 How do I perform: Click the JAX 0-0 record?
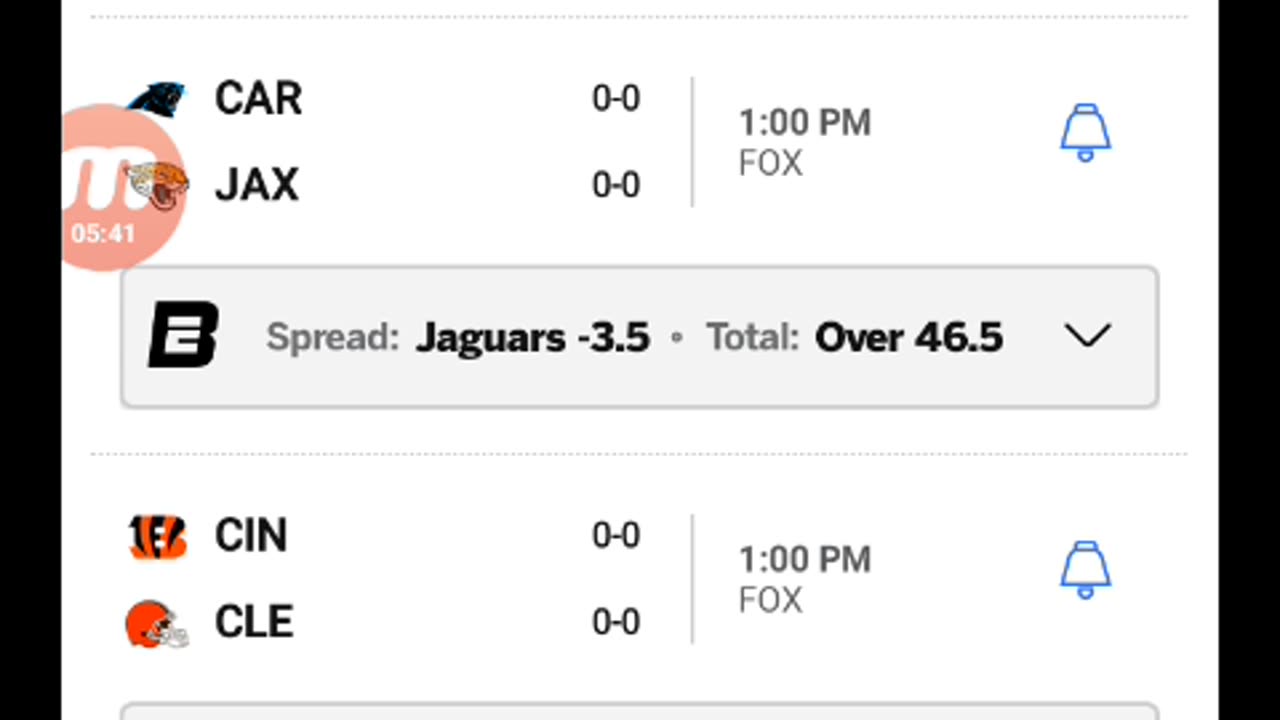click(616, 186)
